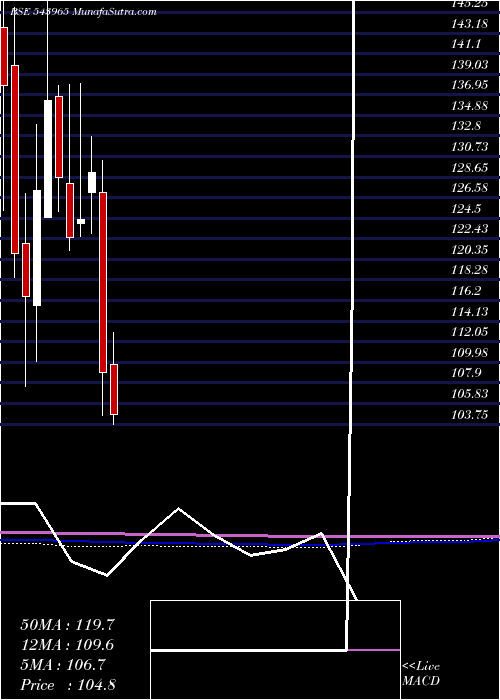The width and height of the screenshot is (500, 700).
Task: Select the 128.65 price label
Action: [x=470, y=167]
